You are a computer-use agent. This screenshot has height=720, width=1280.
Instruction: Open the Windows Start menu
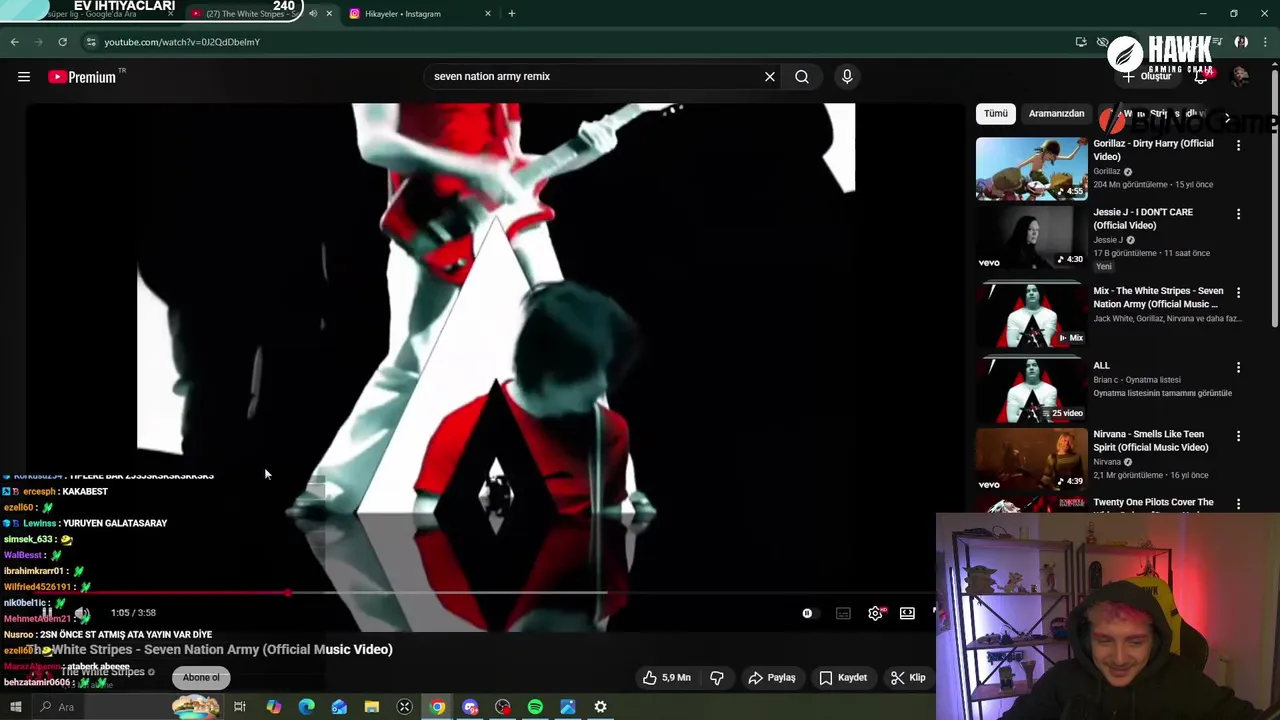pyautogui.click(x=15, y=707)
